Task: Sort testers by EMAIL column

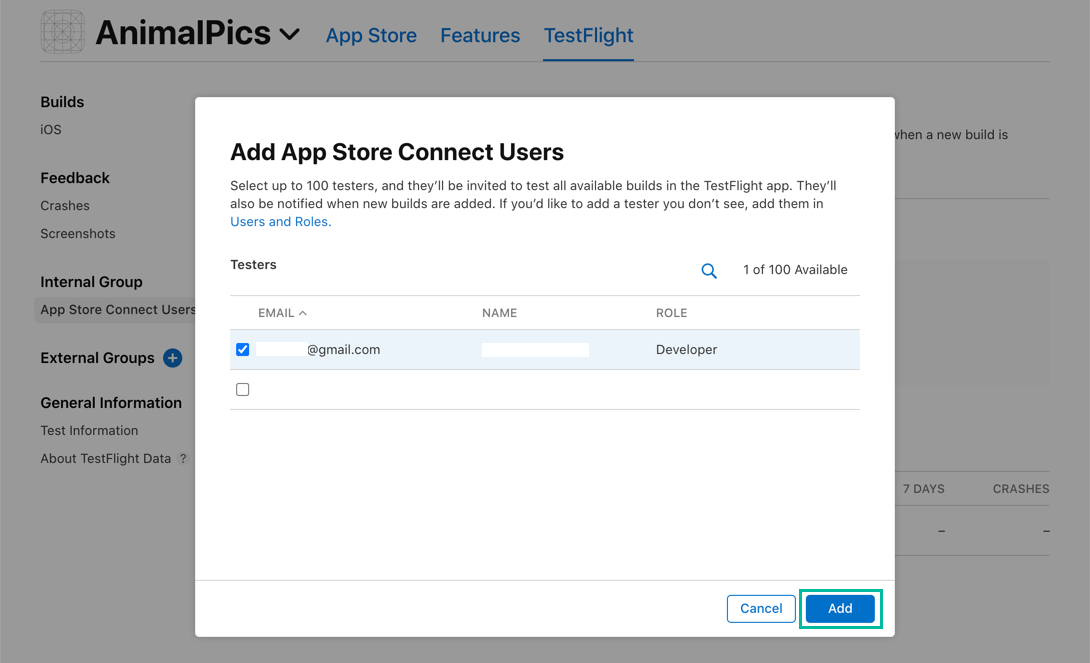Action: (x=282, y=313)
